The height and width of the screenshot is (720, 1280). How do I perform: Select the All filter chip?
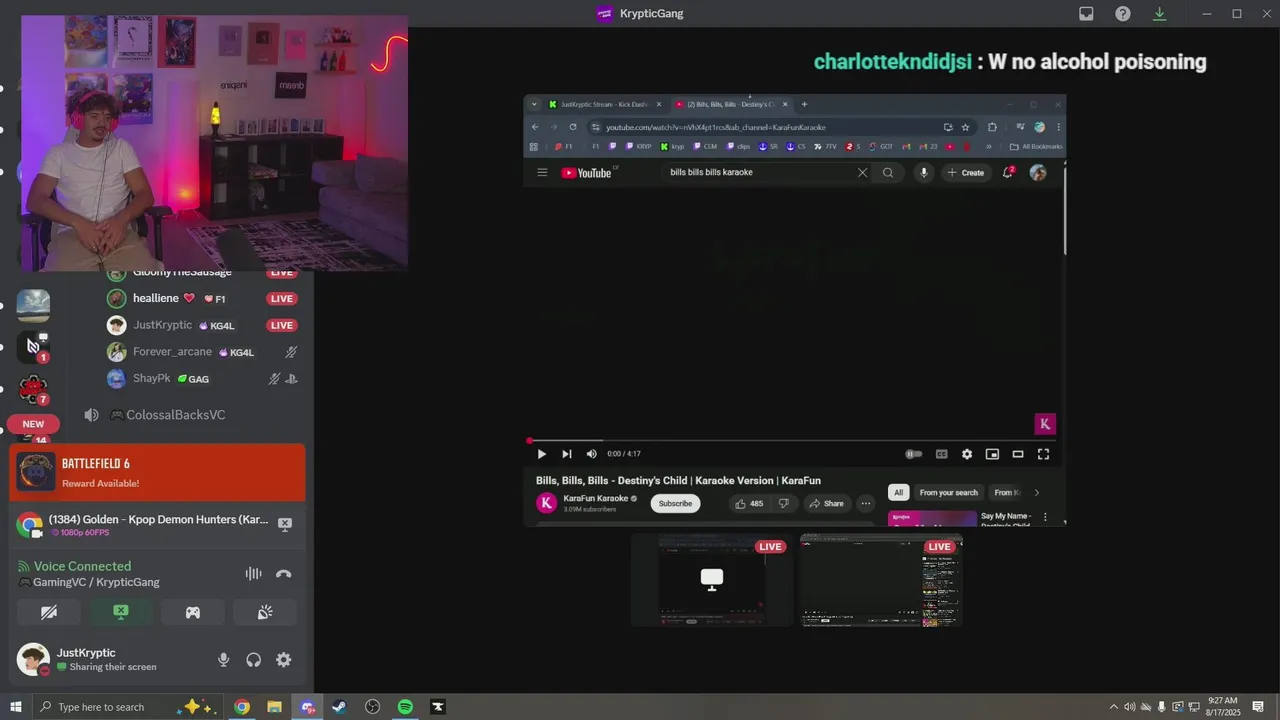coord(898,492)
